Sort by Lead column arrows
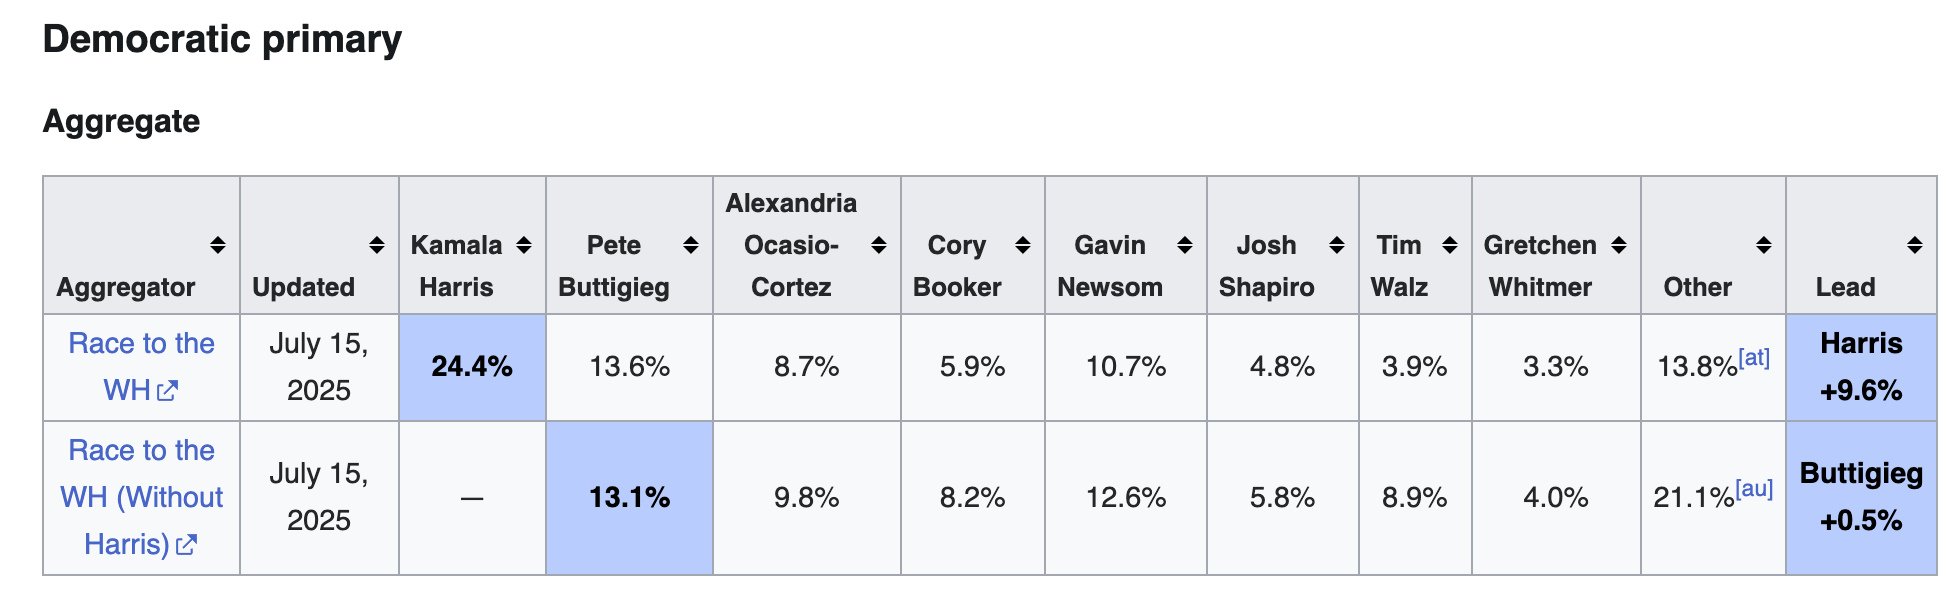The height and width of the screenshot is (590, 1946). pos(1914,245)
